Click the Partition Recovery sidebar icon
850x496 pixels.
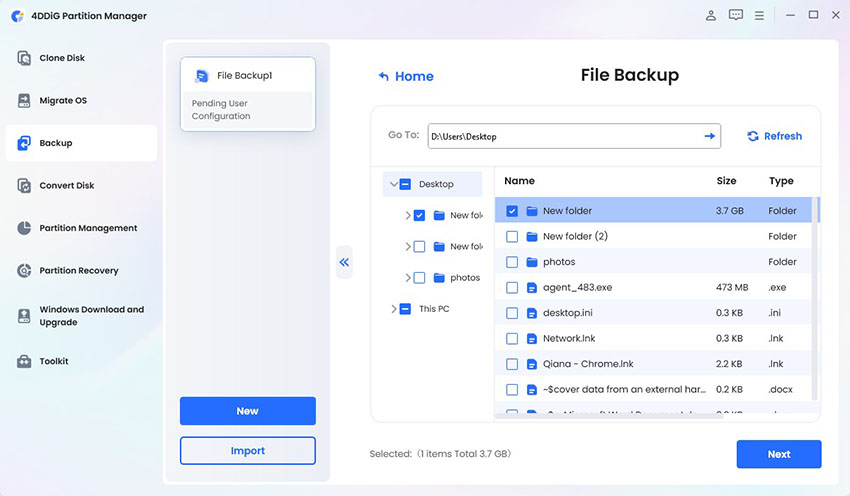(24, 271)
